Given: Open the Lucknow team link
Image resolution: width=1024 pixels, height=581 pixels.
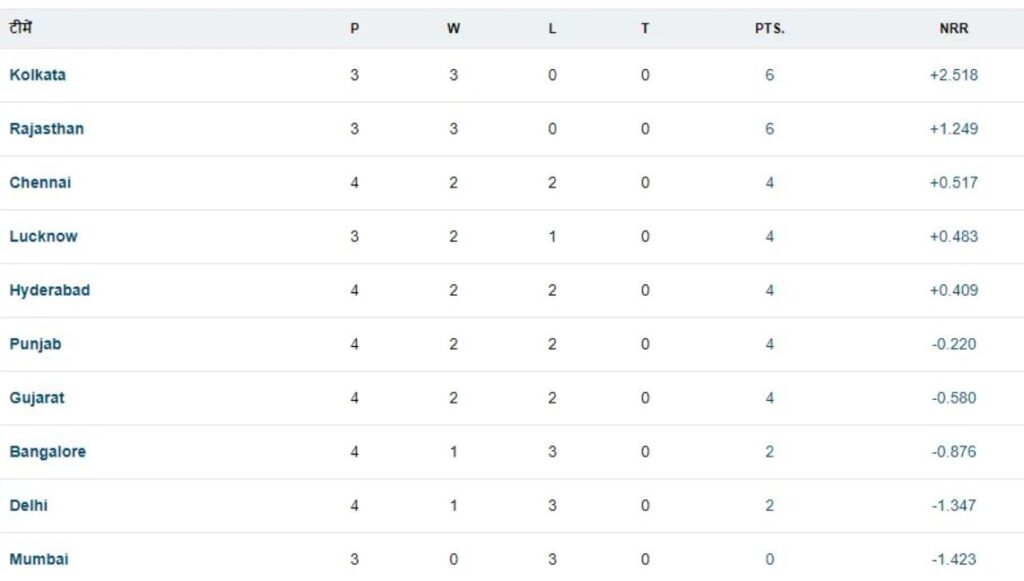Looking at the screenshot, I should point(43,236).
